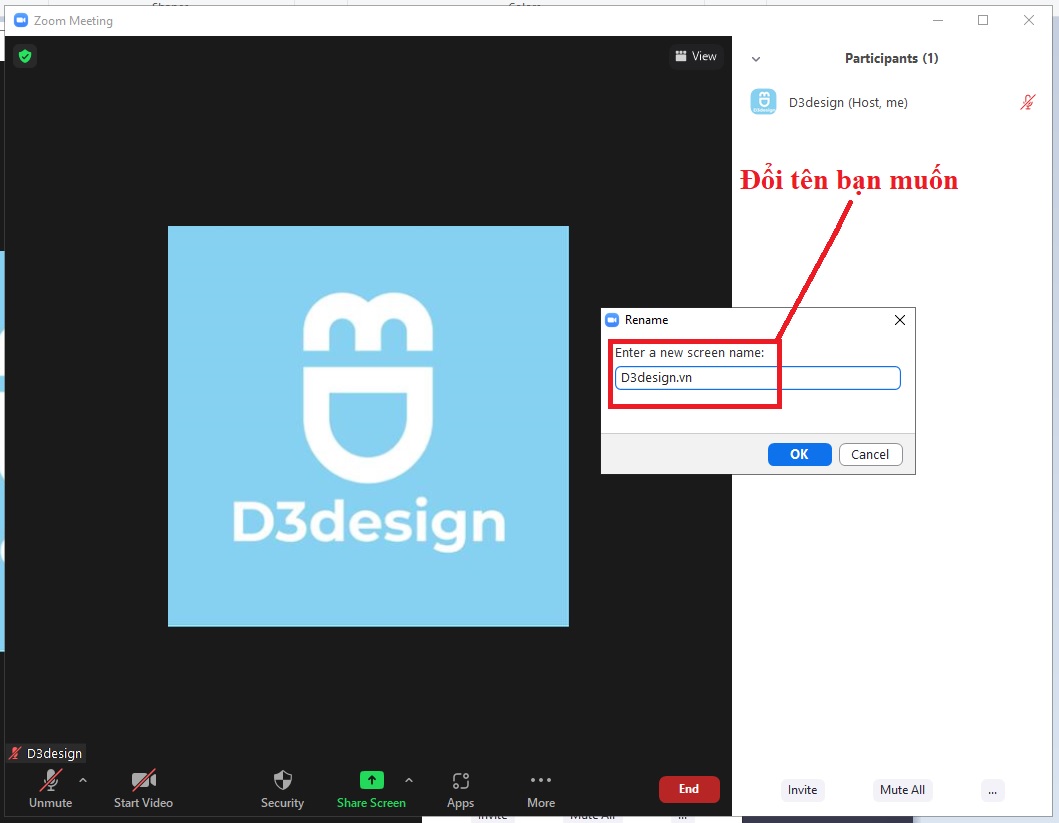The height and width of the screenshot is (823, 1059).
Task: Start Video from the toolbar
Action: pos(143,788)
